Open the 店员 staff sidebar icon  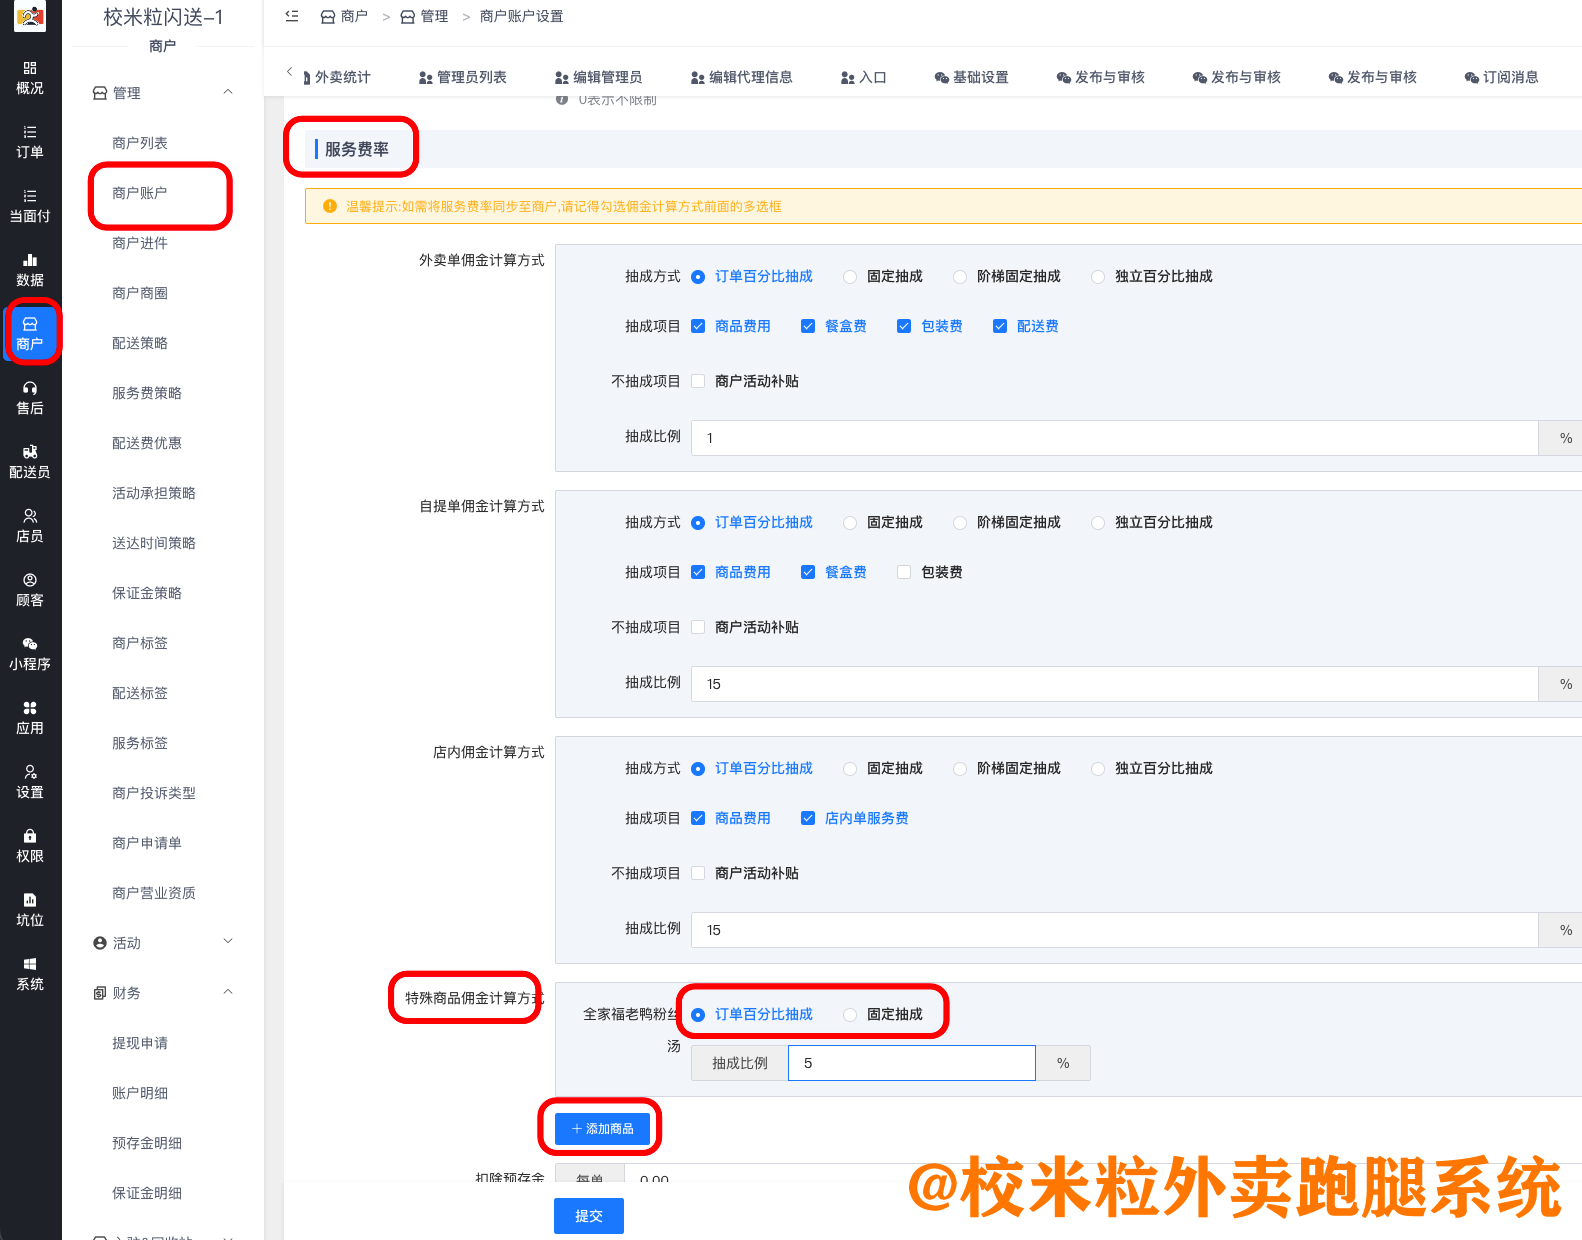tap(30, 526)
